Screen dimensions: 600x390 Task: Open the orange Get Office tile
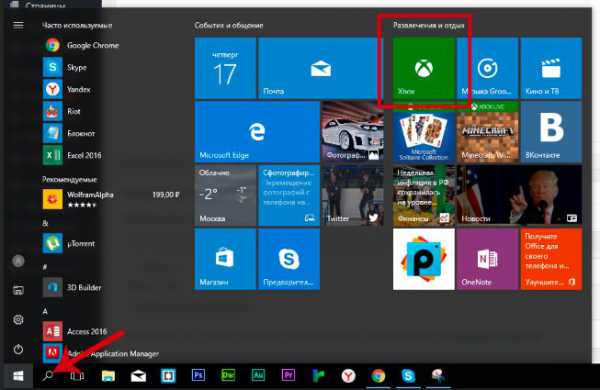(x=551, y=259)
